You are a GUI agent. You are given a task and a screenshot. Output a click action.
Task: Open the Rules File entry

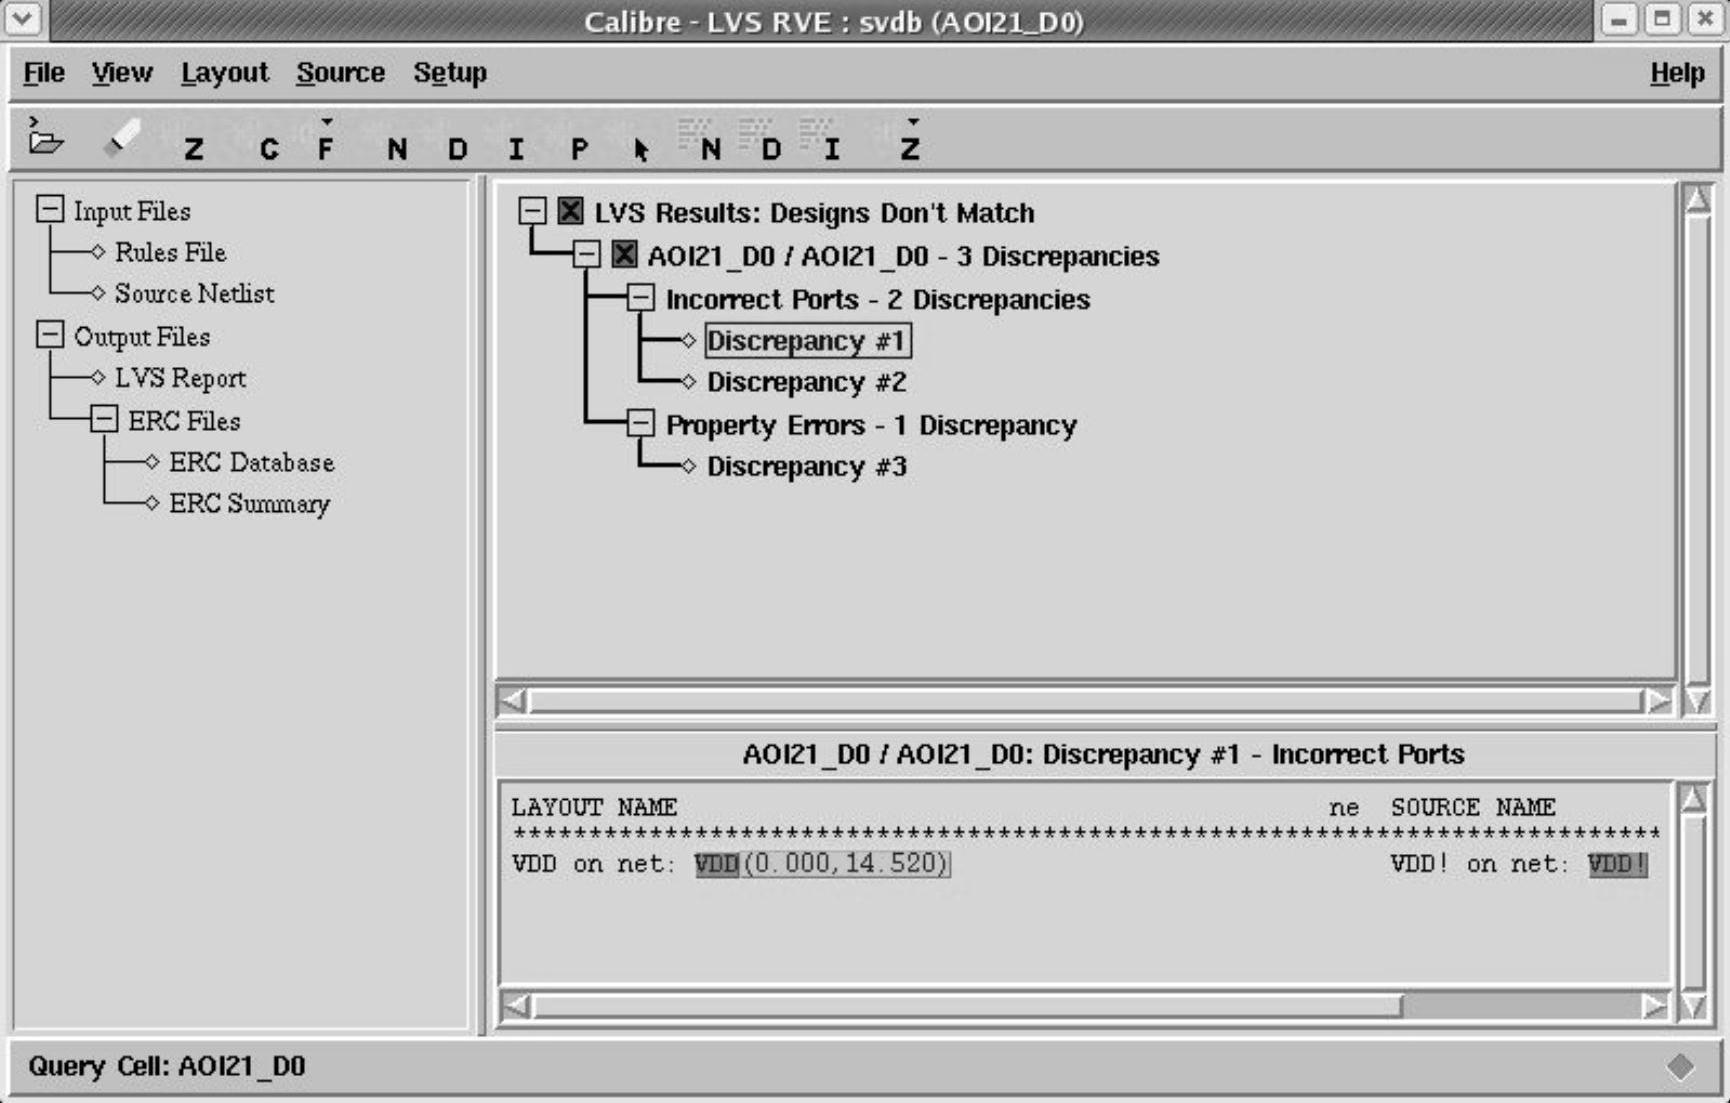170,252
